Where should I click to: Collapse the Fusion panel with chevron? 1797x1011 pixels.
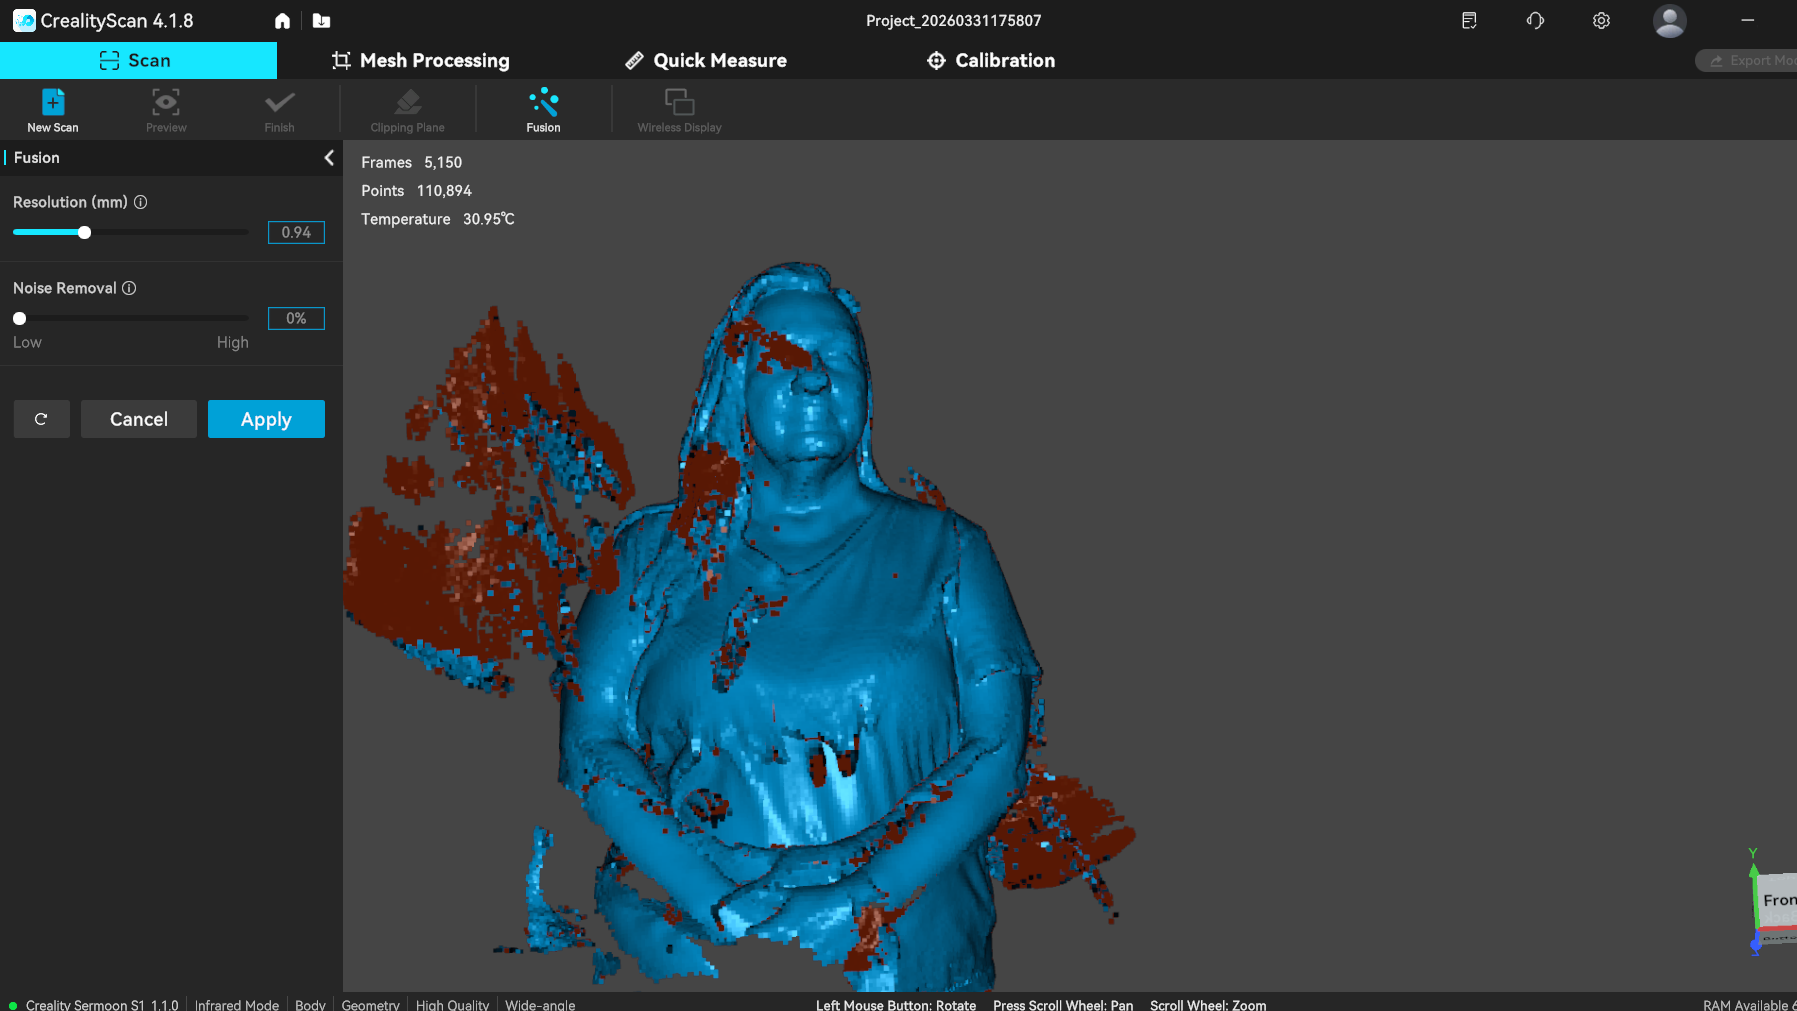329,158
